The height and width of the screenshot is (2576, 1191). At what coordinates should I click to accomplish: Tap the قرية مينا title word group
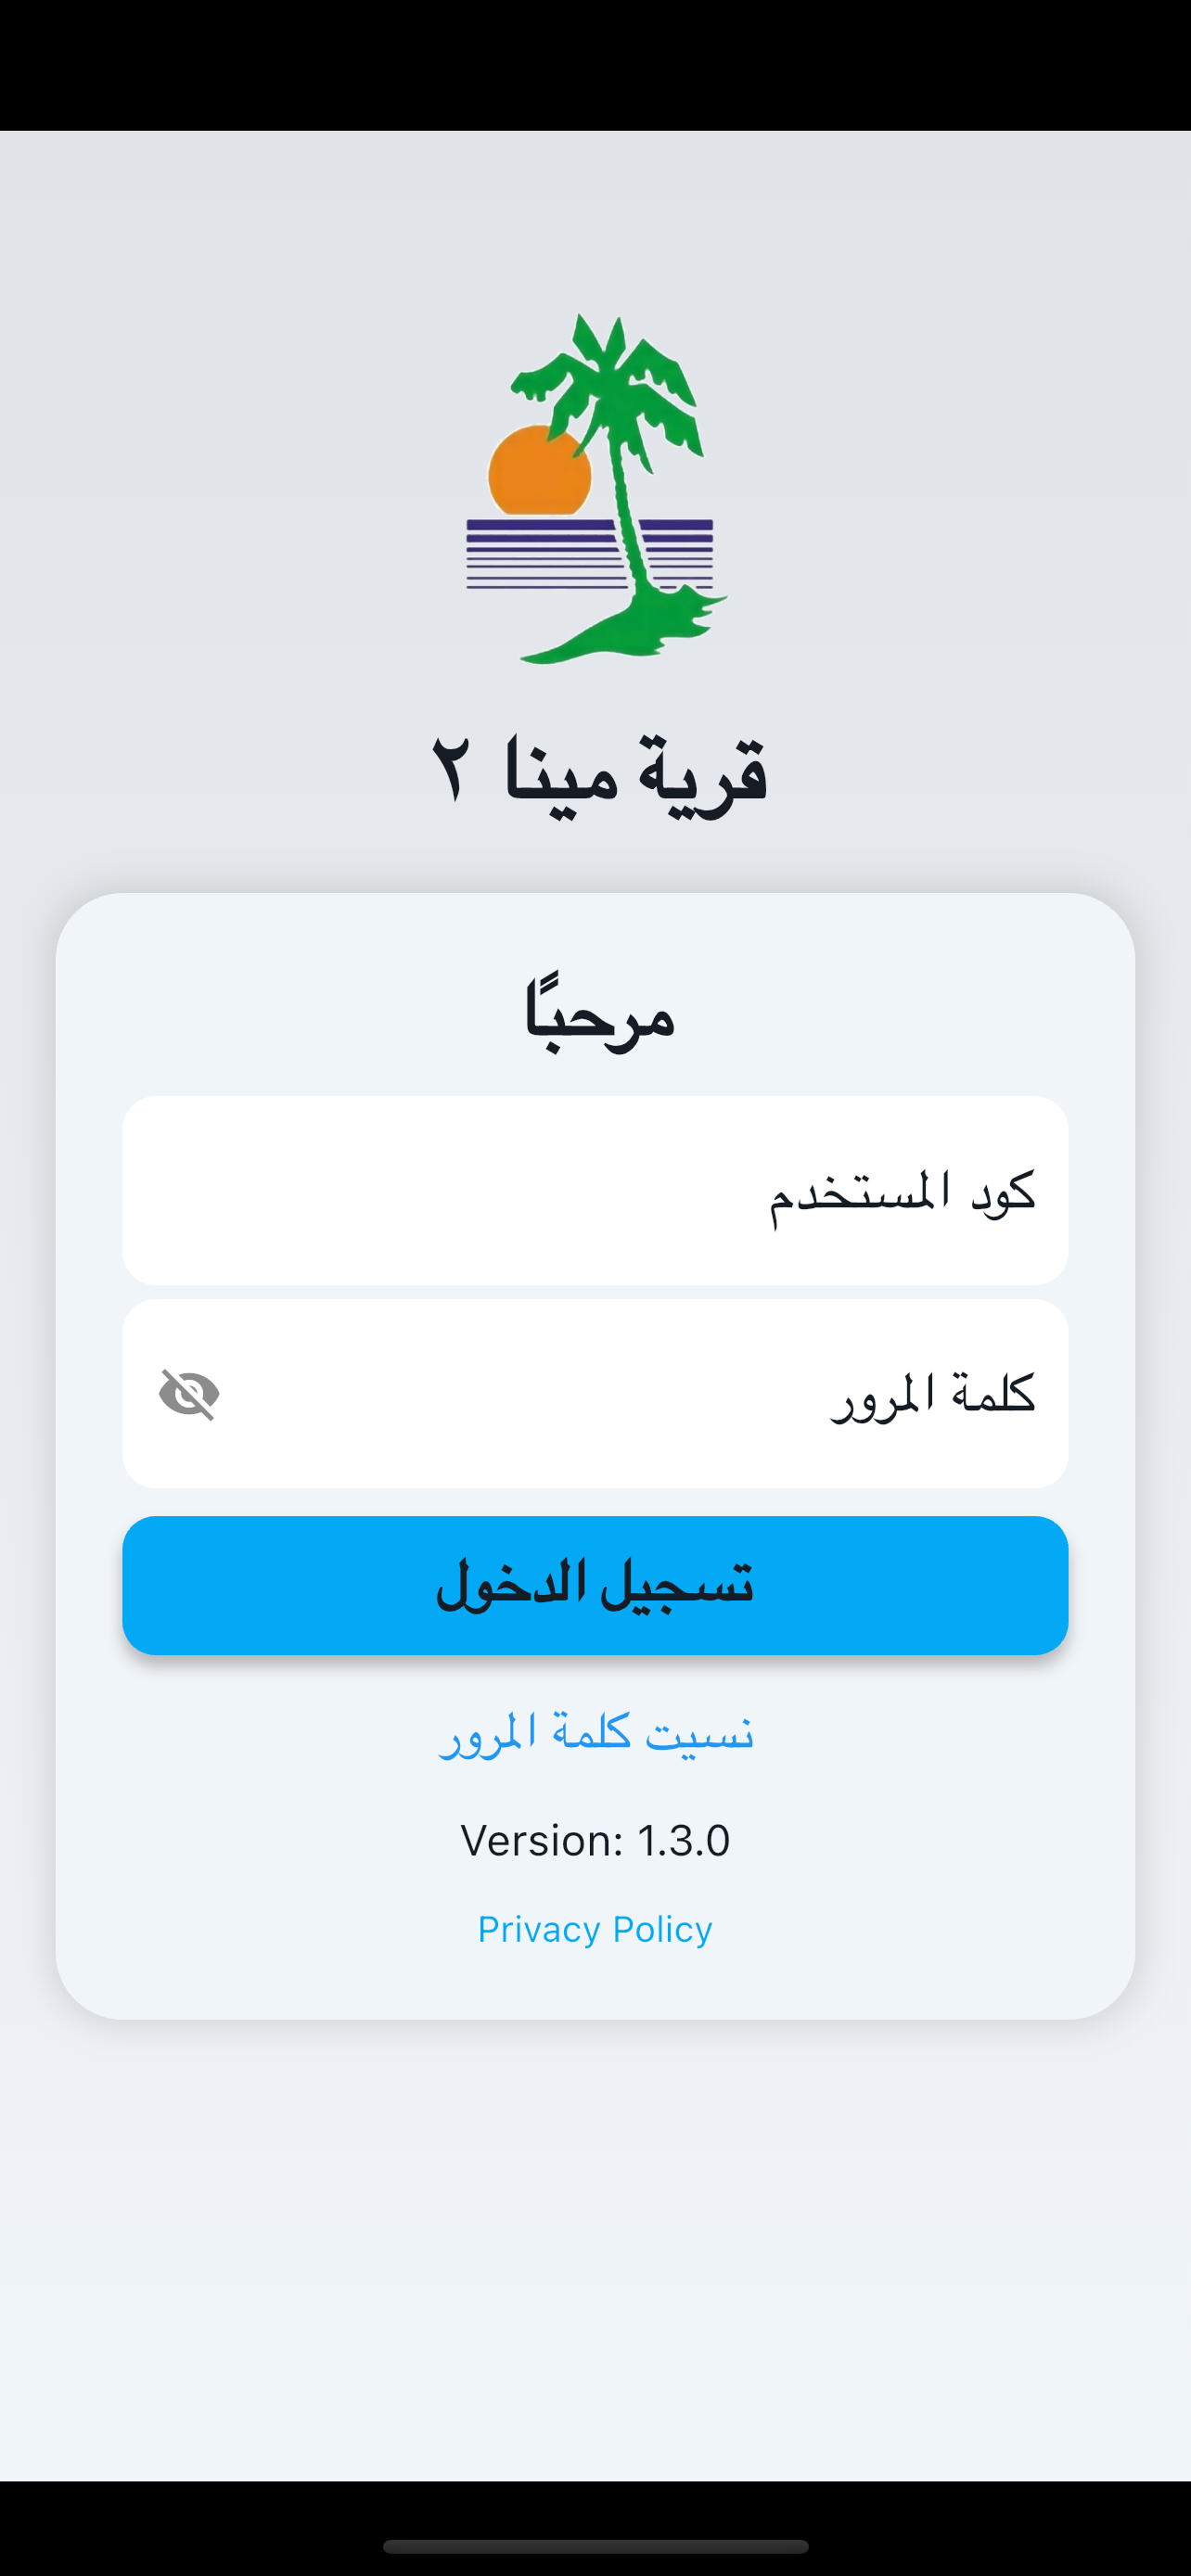pos(636,772)
